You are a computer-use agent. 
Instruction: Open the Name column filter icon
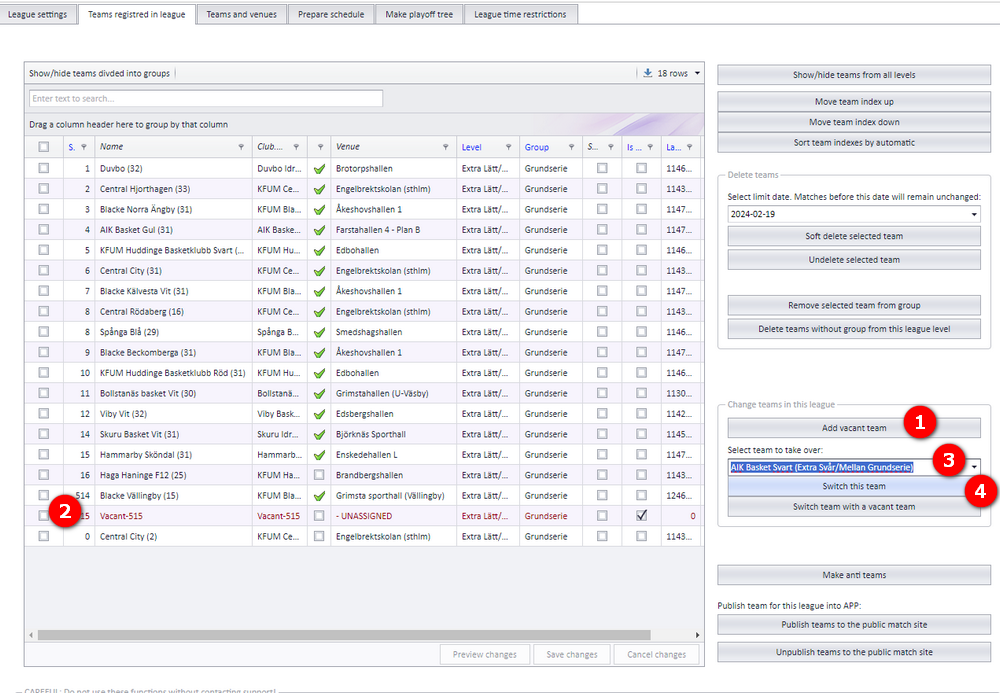click(x=241, y=147)
